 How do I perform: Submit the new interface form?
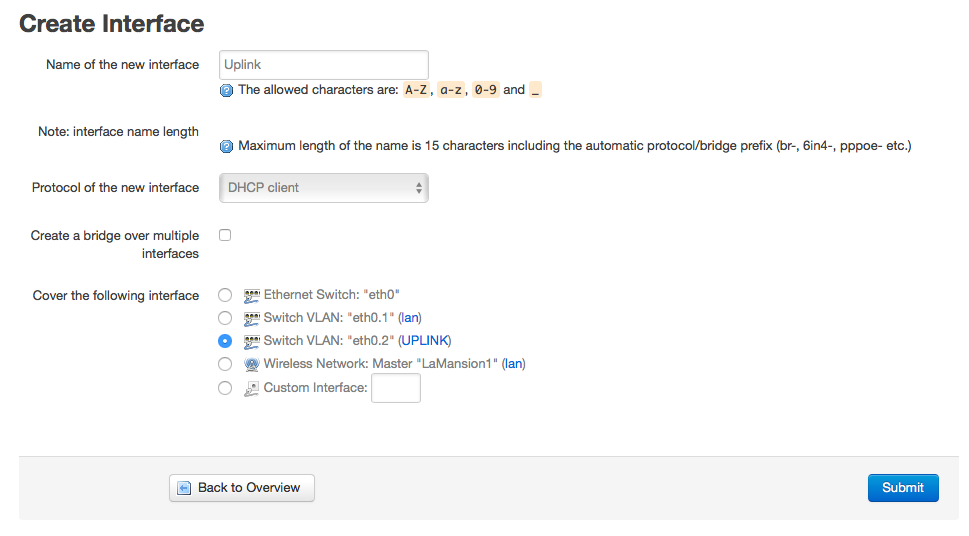[x=903, y=488]
